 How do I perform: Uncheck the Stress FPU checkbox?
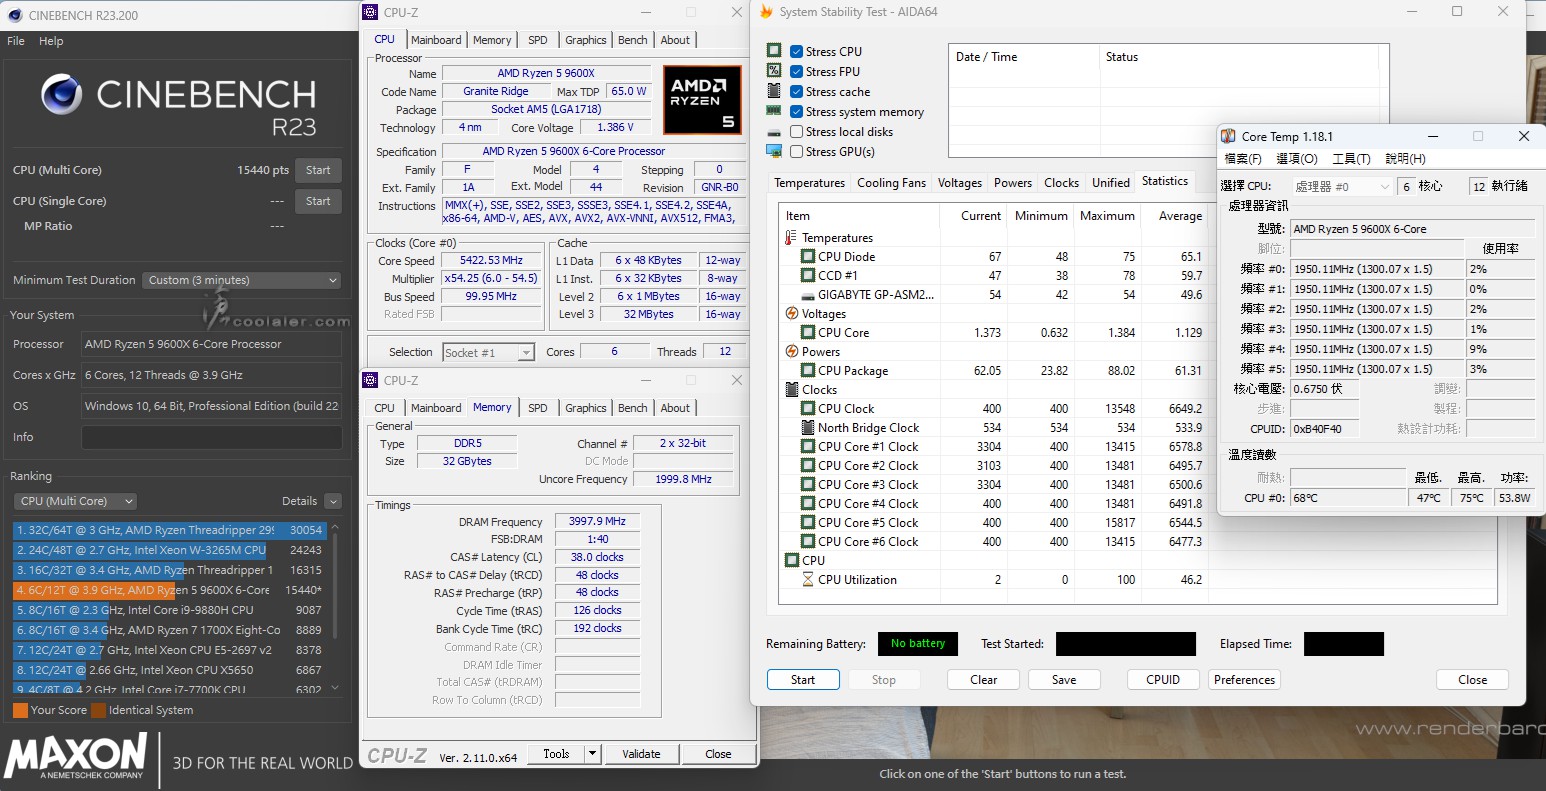pyautogui.click(x=797, y=72)
